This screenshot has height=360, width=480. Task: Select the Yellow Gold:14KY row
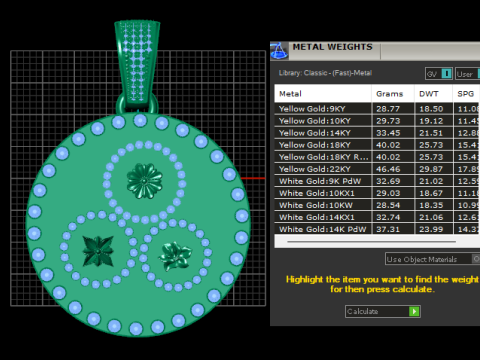pyautogui.click(x=377, y=133)
